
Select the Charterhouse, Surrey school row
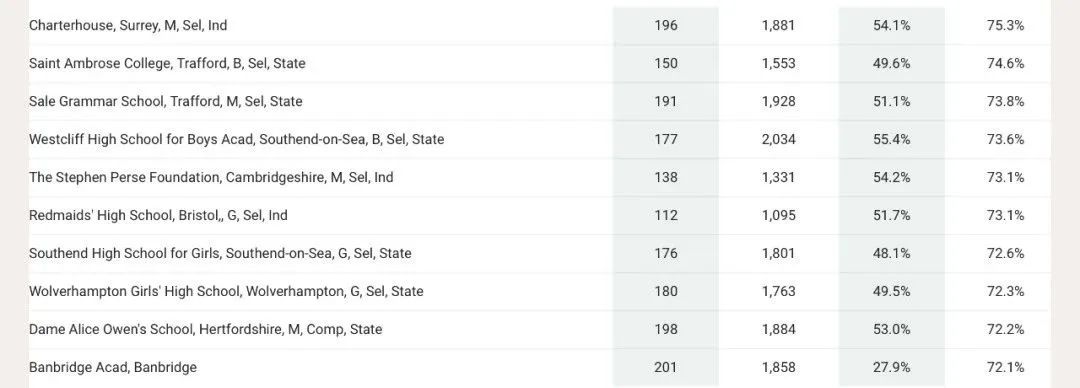pos(540,25)
